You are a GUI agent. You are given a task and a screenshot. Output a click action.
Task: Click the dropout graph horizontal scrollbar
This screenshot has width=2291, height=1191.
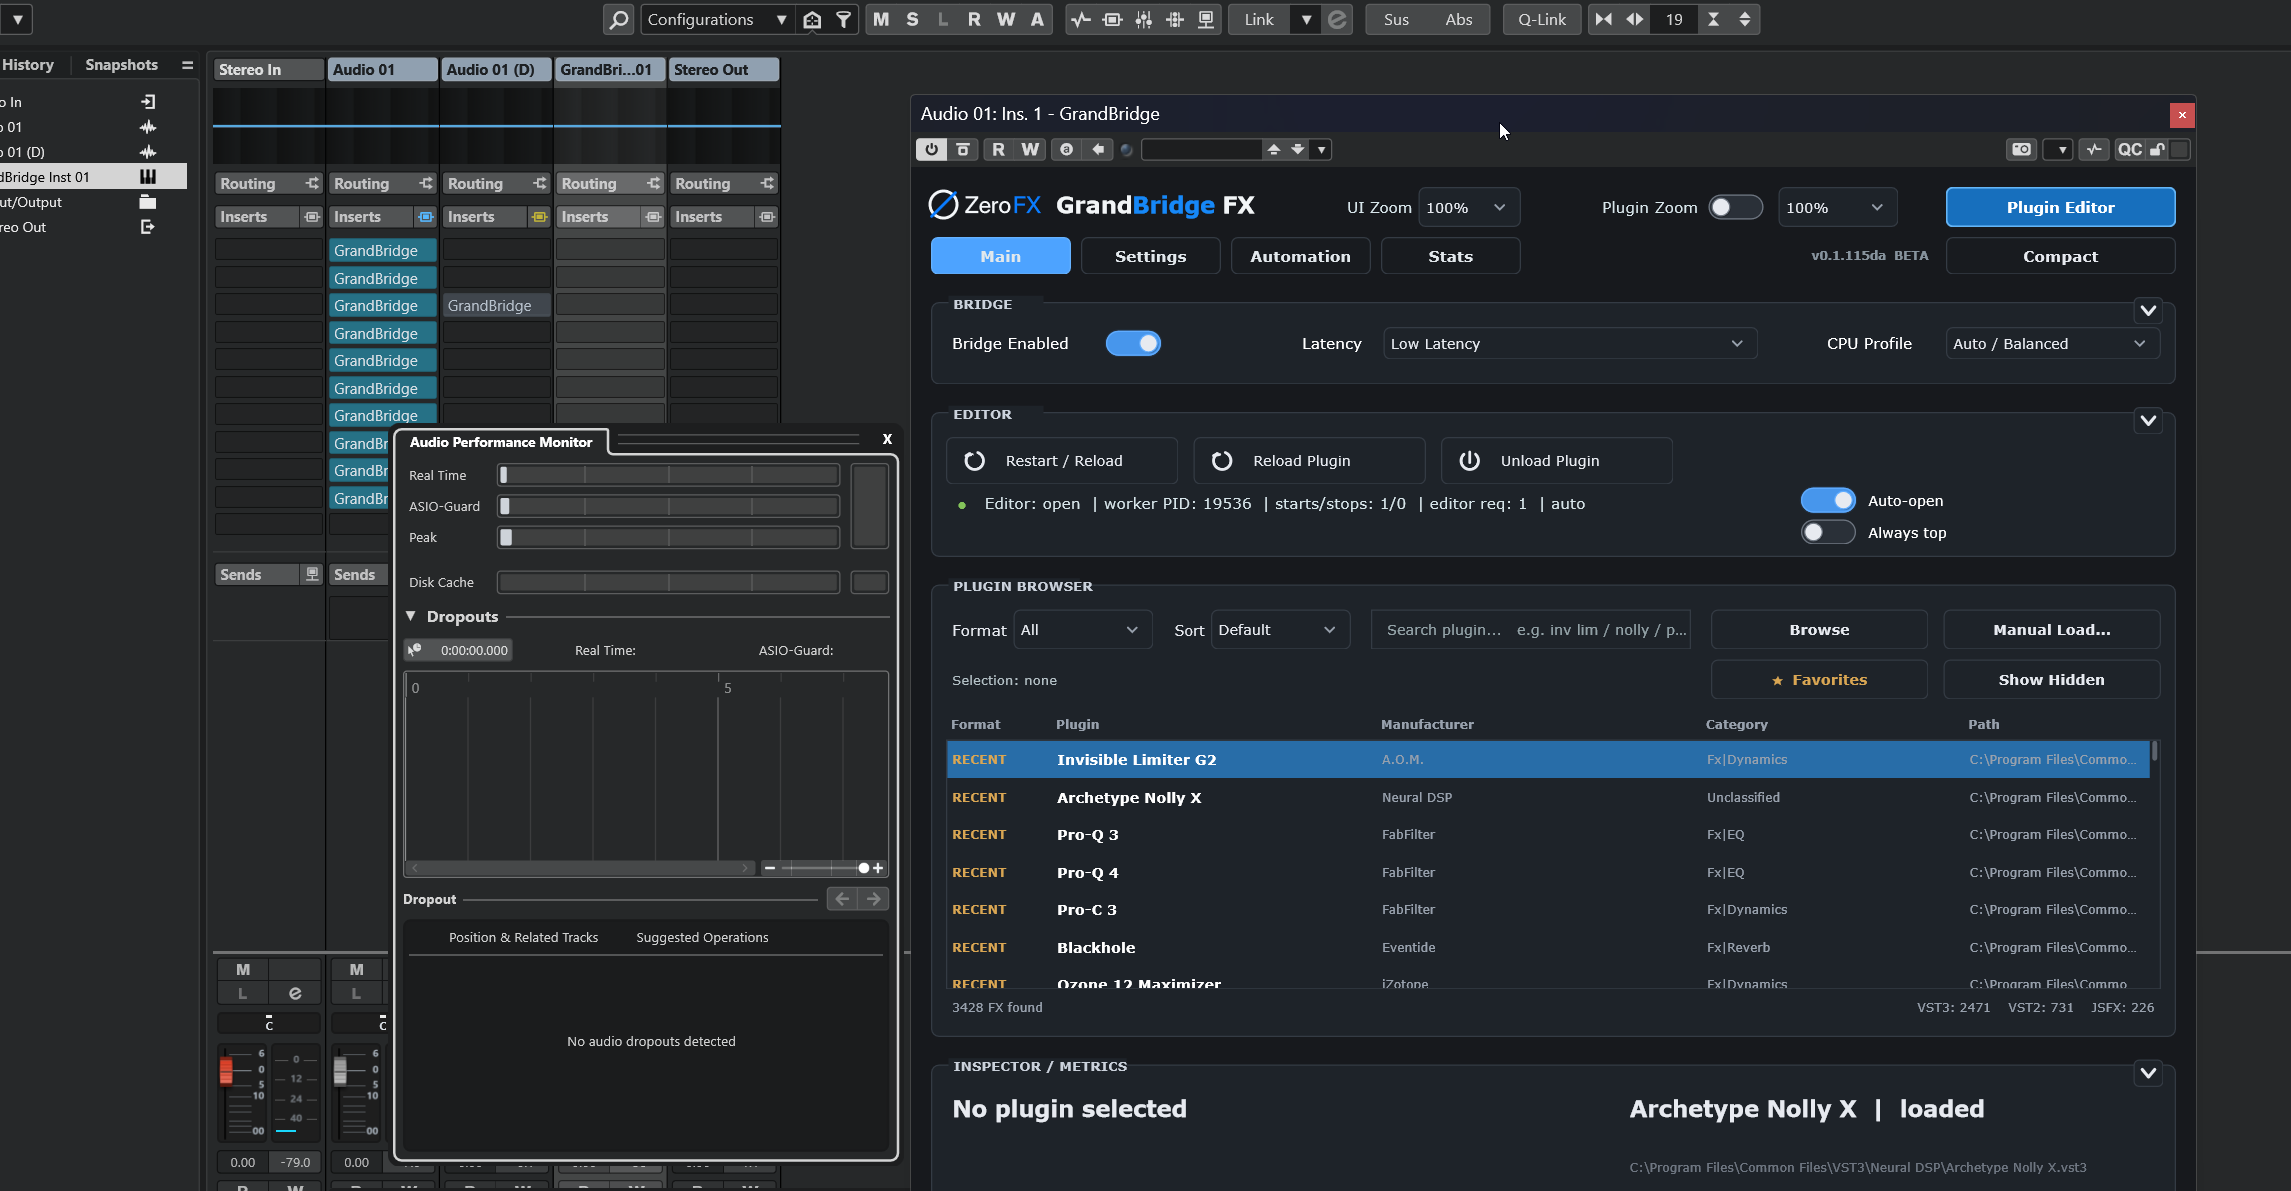(581, 868)
